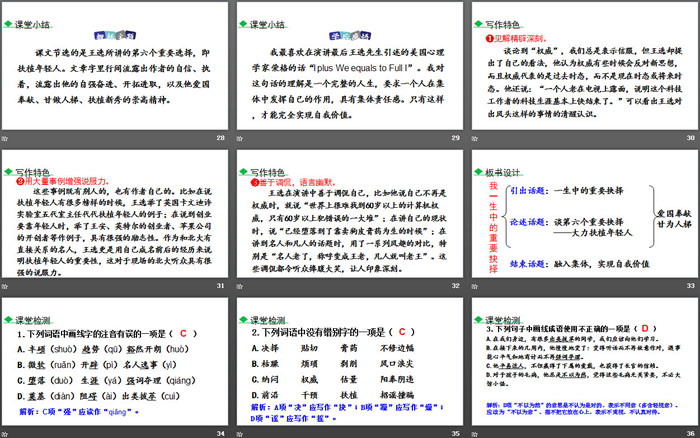Click option D row 萎靡 on slide 34
Image resolution: width=700 pixels, height=438 pixels.
click(98, 396)
